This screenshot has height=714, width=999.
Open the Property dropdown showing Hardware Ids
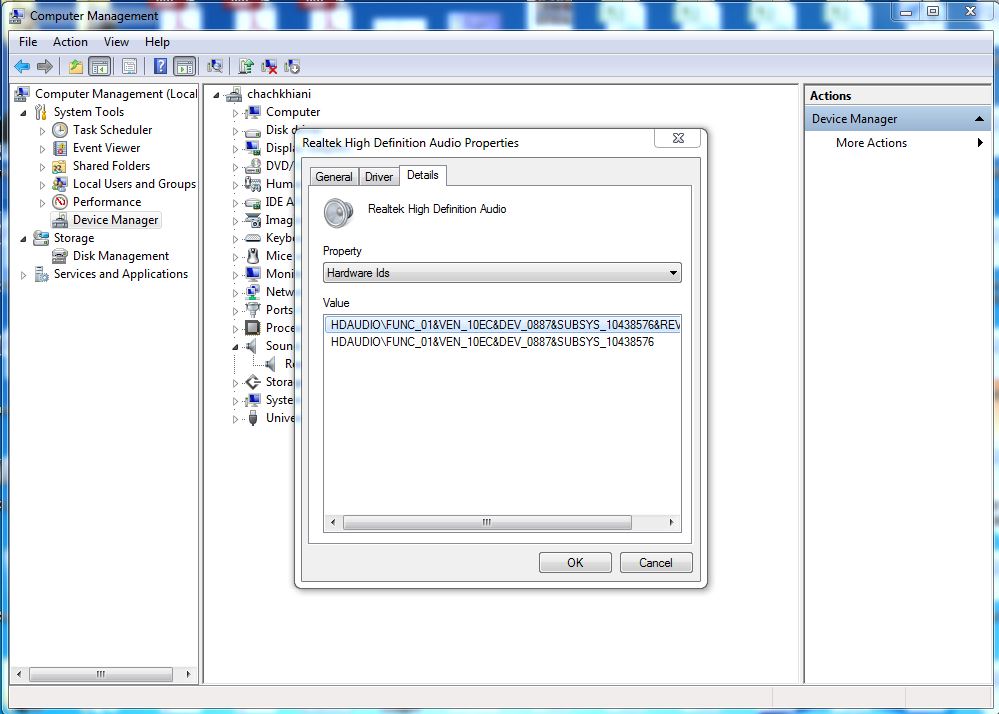[502, 273]
